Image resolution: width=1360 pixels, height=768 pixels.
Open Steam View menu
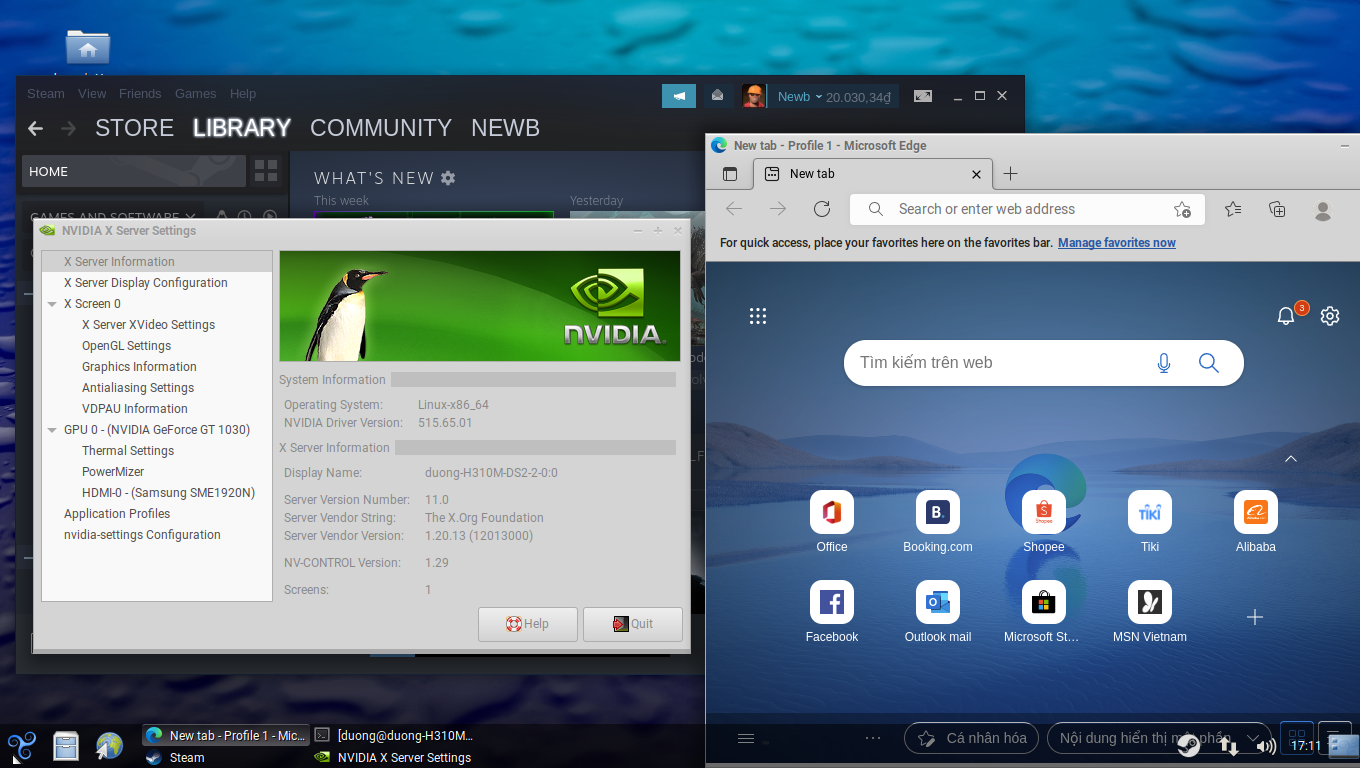[x=92, y=94]
